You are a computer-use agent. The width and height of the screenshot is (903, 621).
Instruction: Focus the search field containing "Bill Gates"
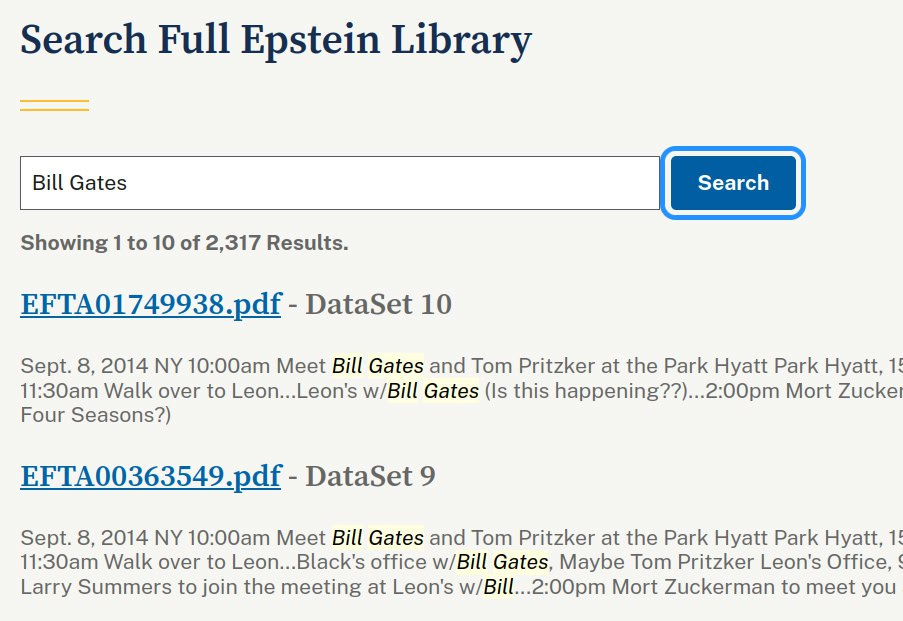339,183
